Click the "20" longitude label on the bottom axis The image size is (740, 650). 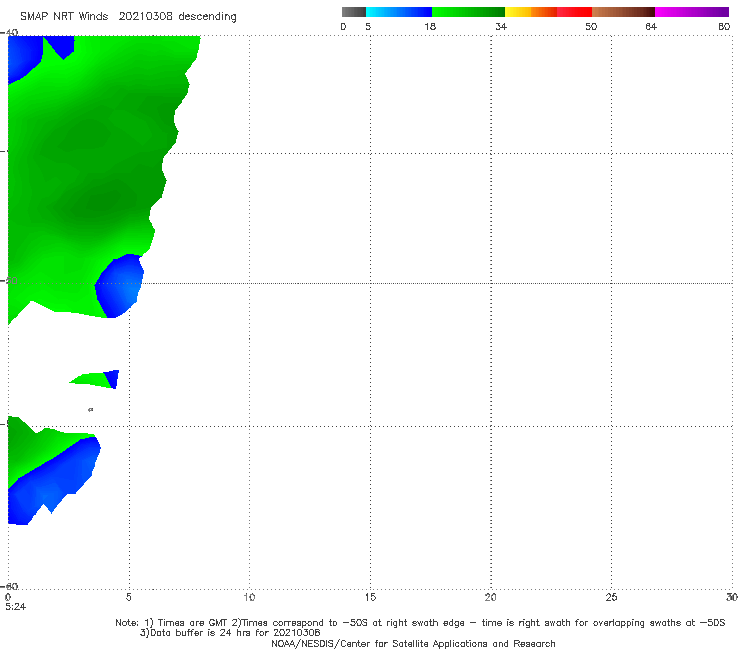490,598
